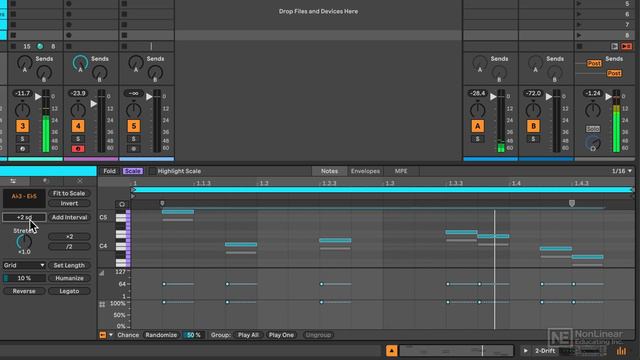Toggle first Post send button
The height and width of the screenshot is (360, 640).
point(594,63)
